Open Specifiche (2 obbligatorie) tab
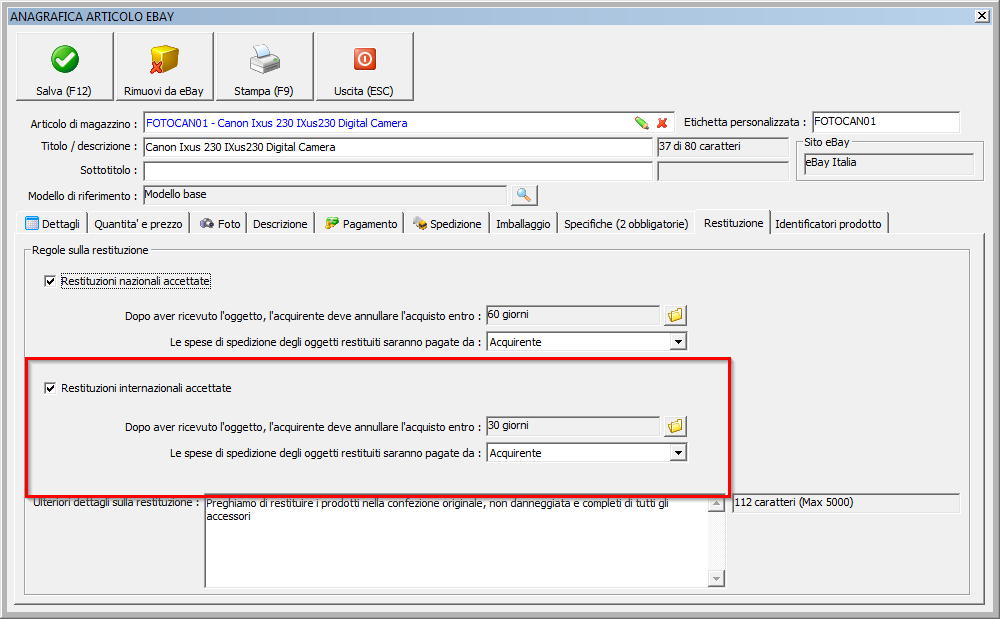Screen dimensions: 1000x619 [x=626, y=224]
